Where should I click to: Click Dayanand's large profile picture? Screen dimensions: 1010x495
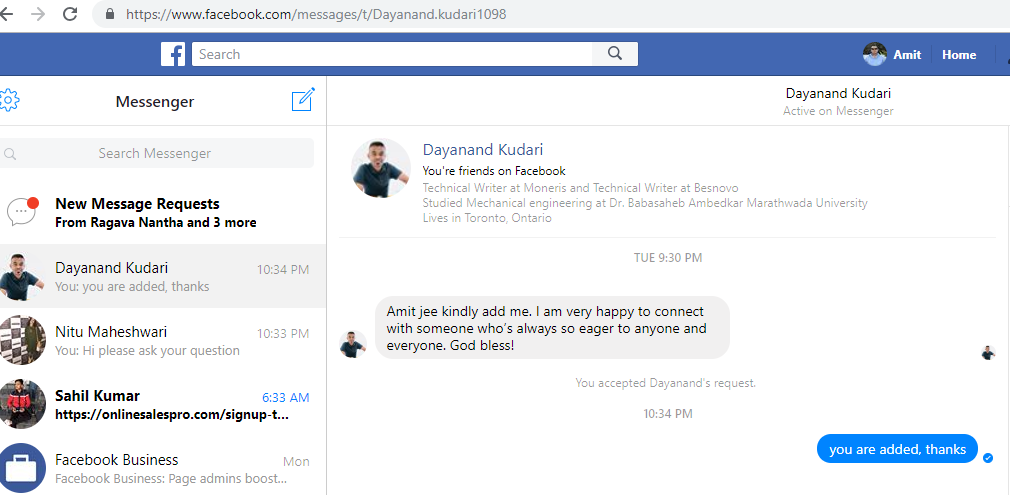pyautogui.click(x=381, y=168)
